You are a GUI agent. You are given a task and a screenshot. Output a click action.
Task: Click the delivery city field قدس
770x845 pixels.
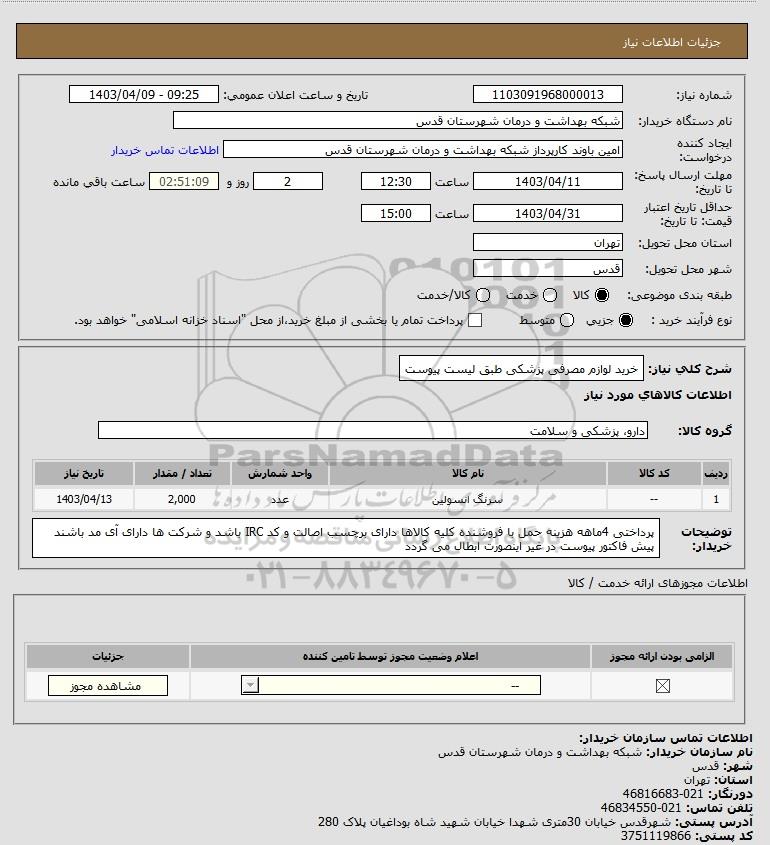(x=547, y=268)
